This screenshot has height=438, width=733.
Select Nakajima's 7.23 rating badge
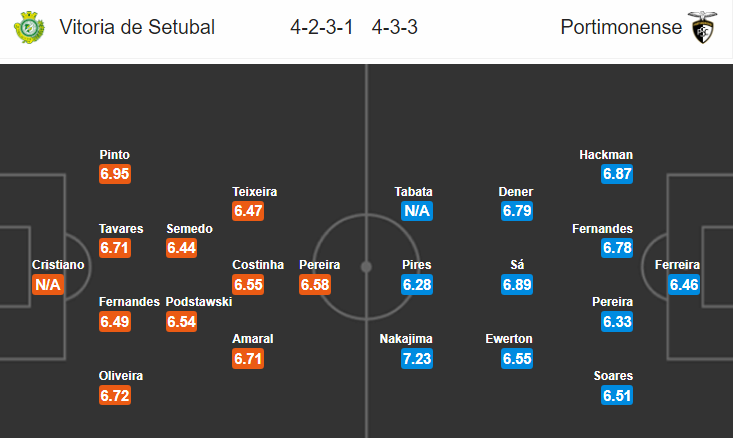coord(417,359)
